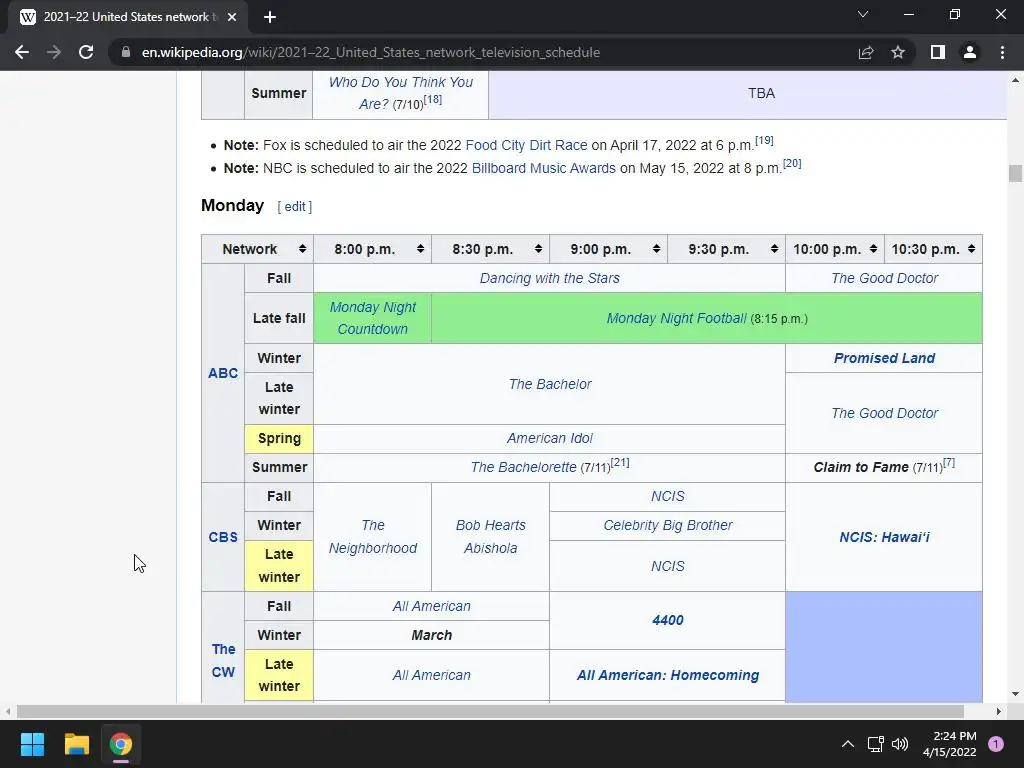Open All American: Homecoming link
The image size is (1024, 768).
pyautogui.click(x=667, y=675)
